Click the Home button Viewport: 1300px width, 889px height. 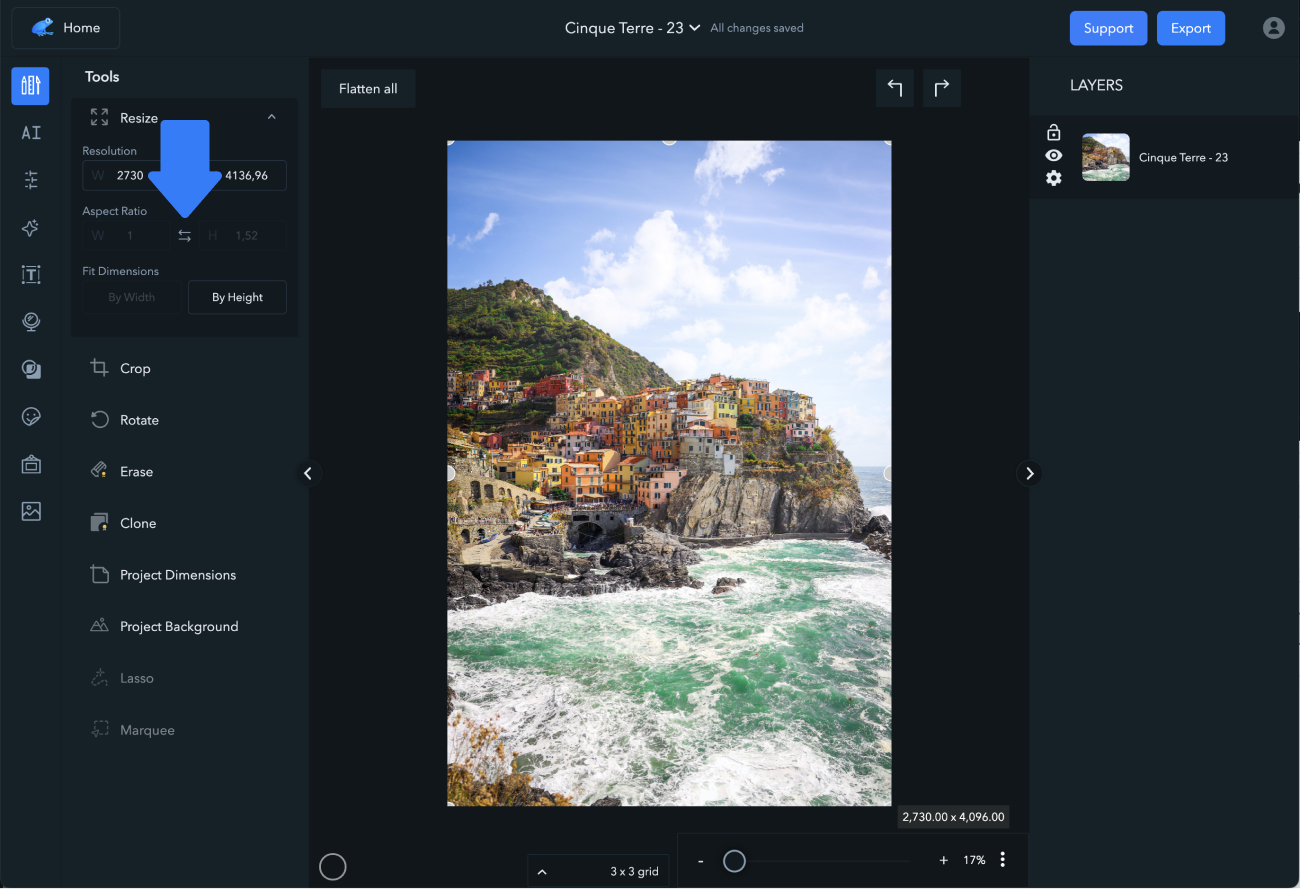65,28
